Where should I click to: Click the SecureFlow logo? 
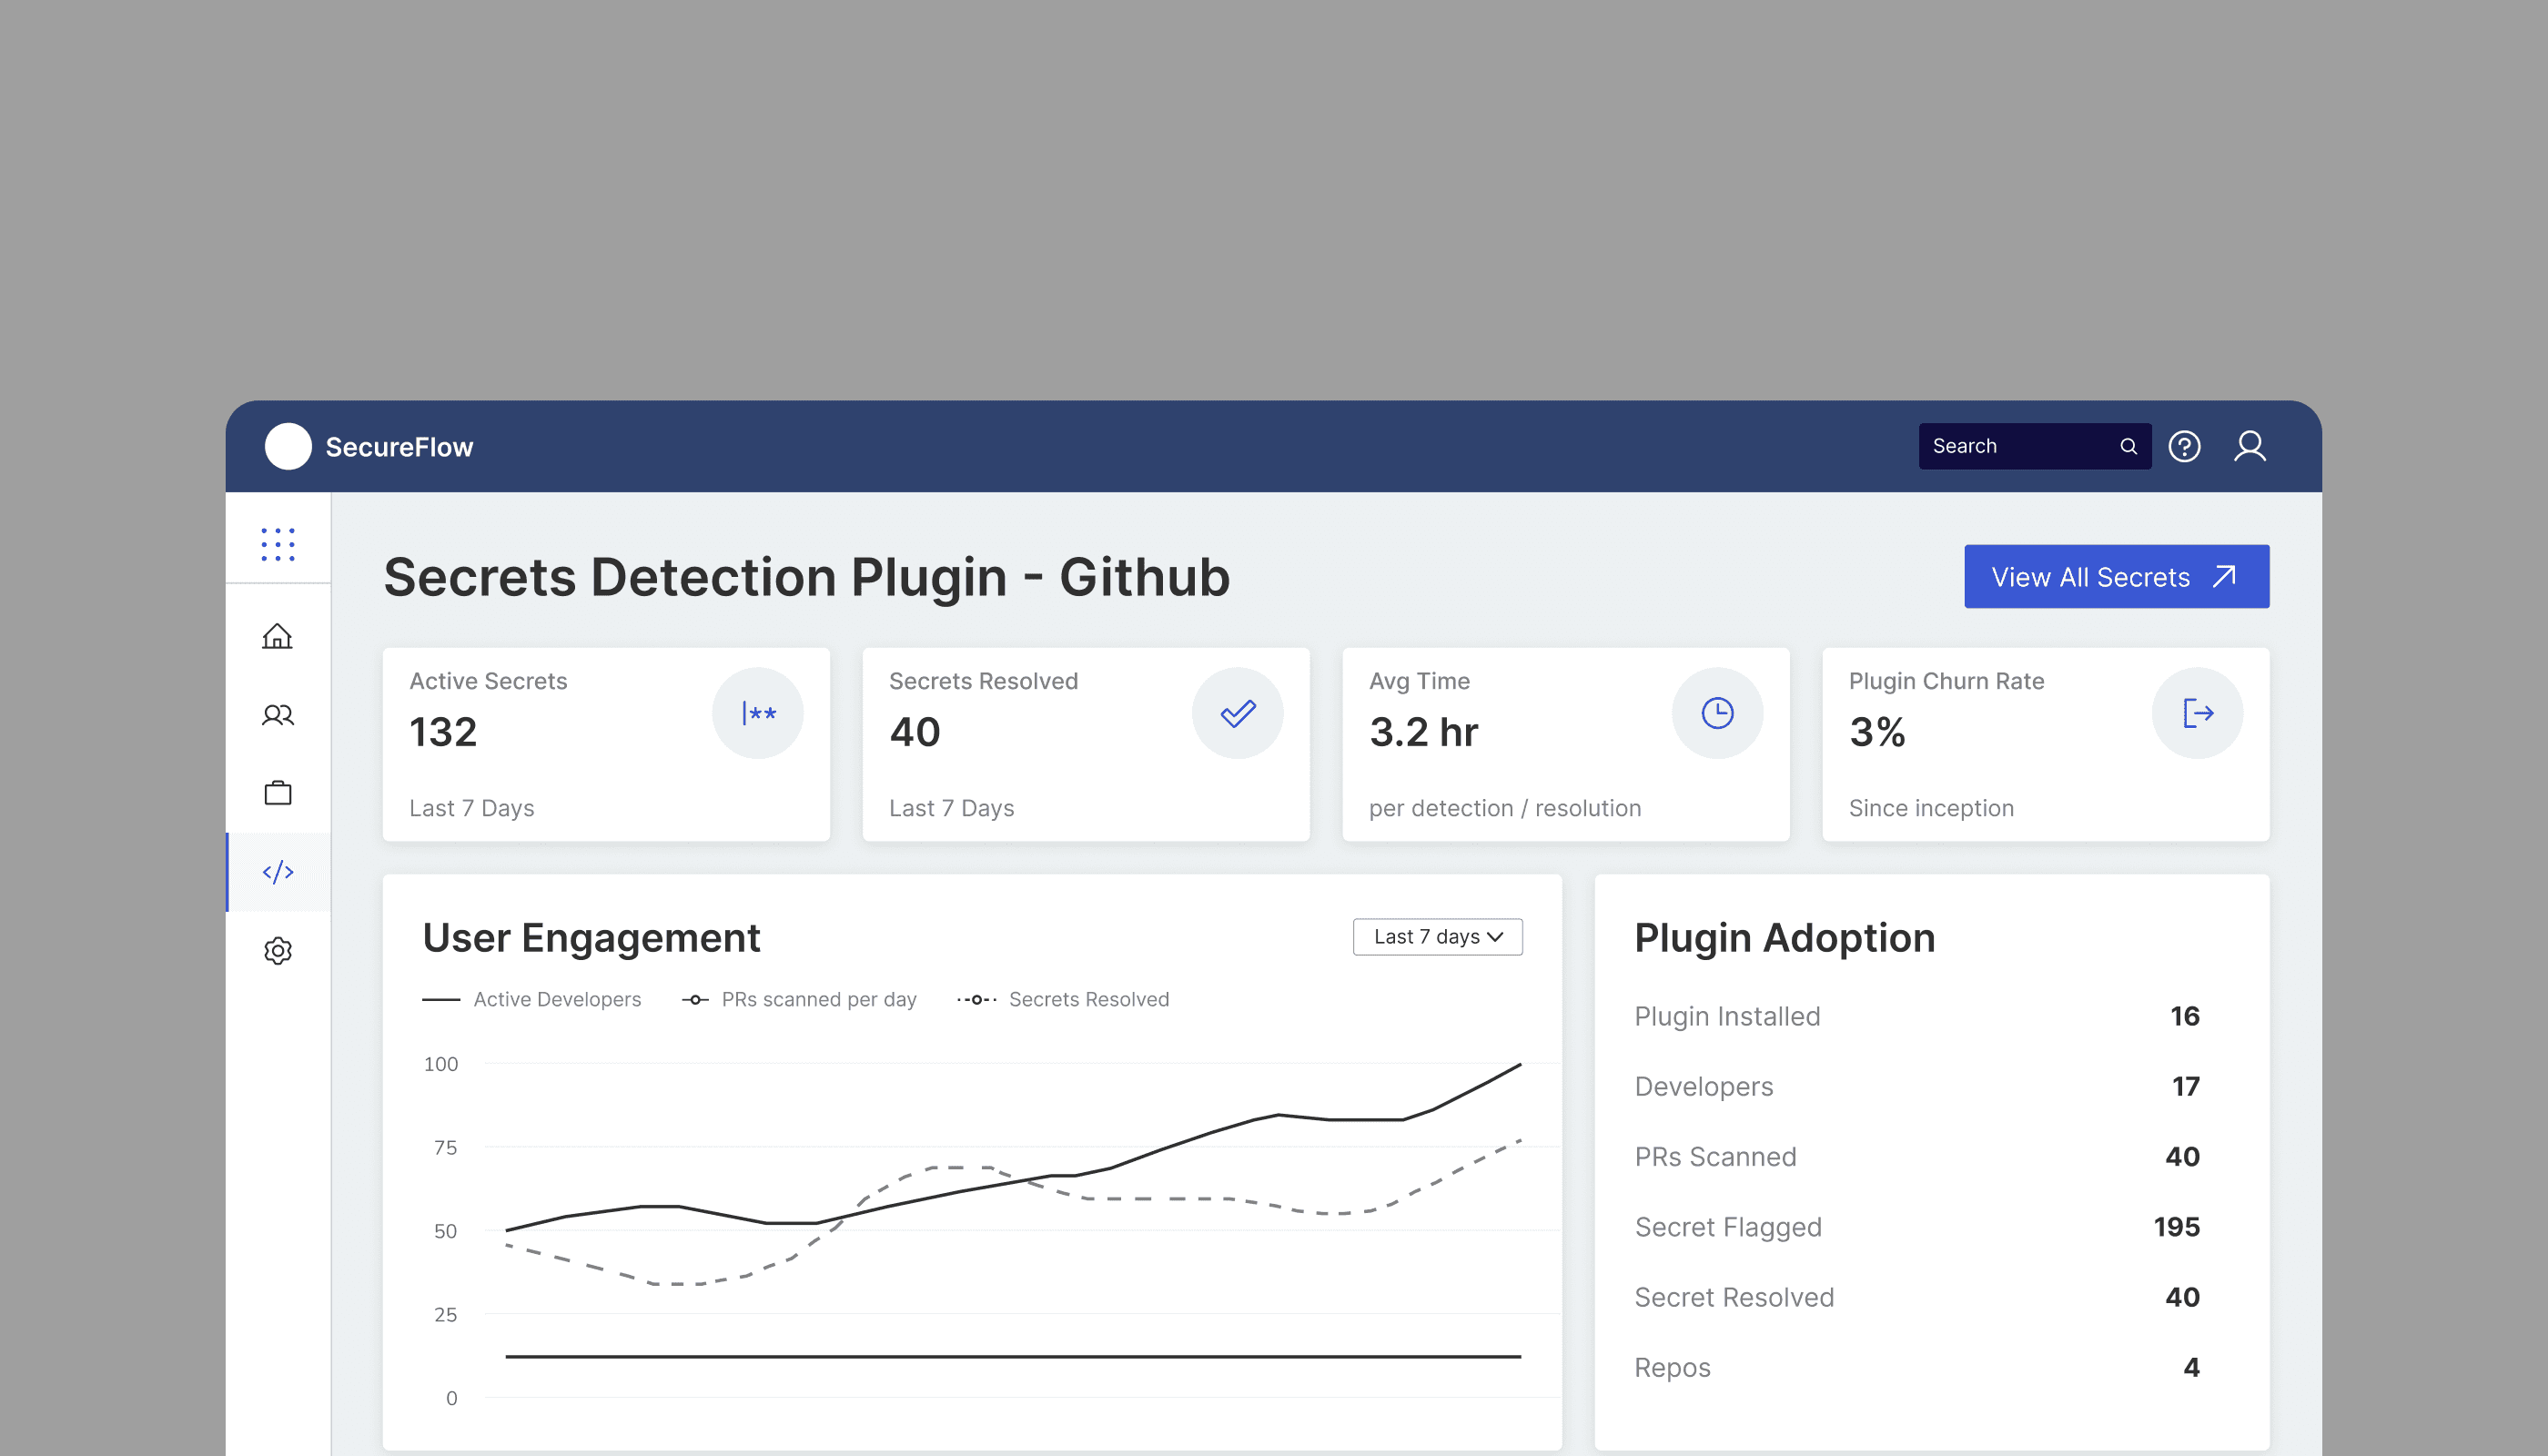coord(288,446)
